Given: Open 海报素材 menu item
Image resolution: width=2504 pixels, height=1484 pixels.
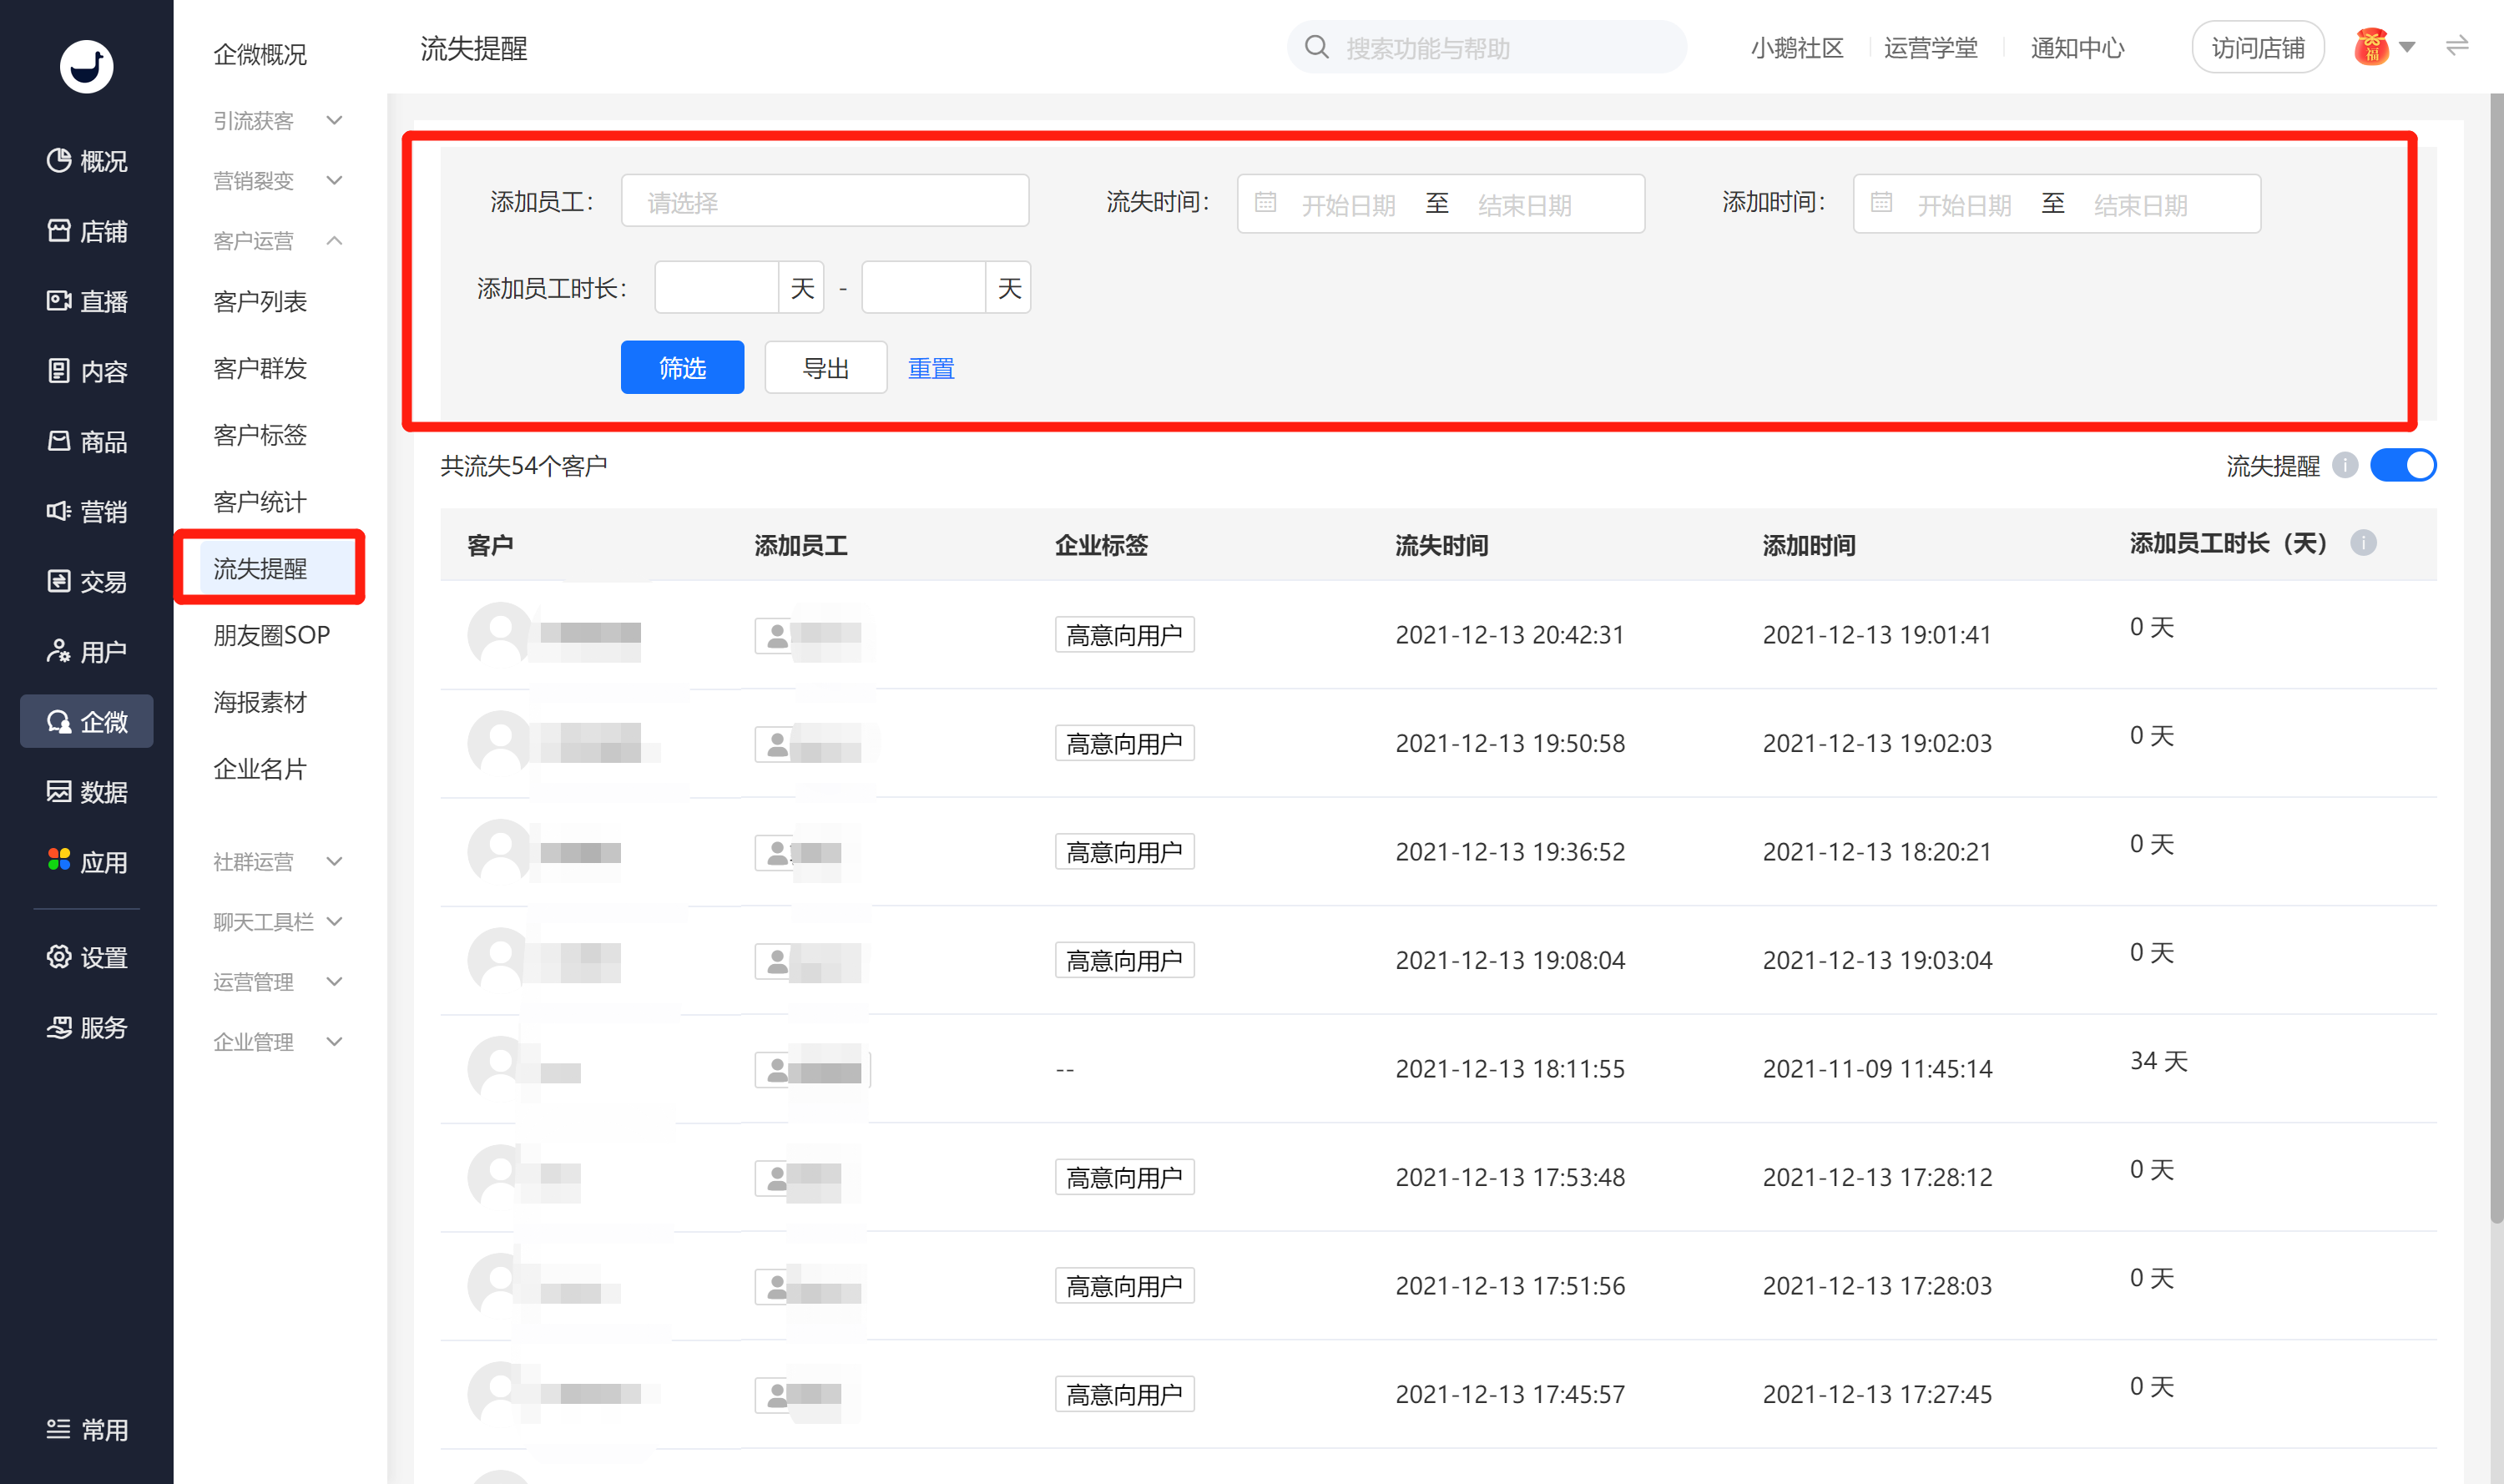Looking at the screenshot, I should coord(260,702).
